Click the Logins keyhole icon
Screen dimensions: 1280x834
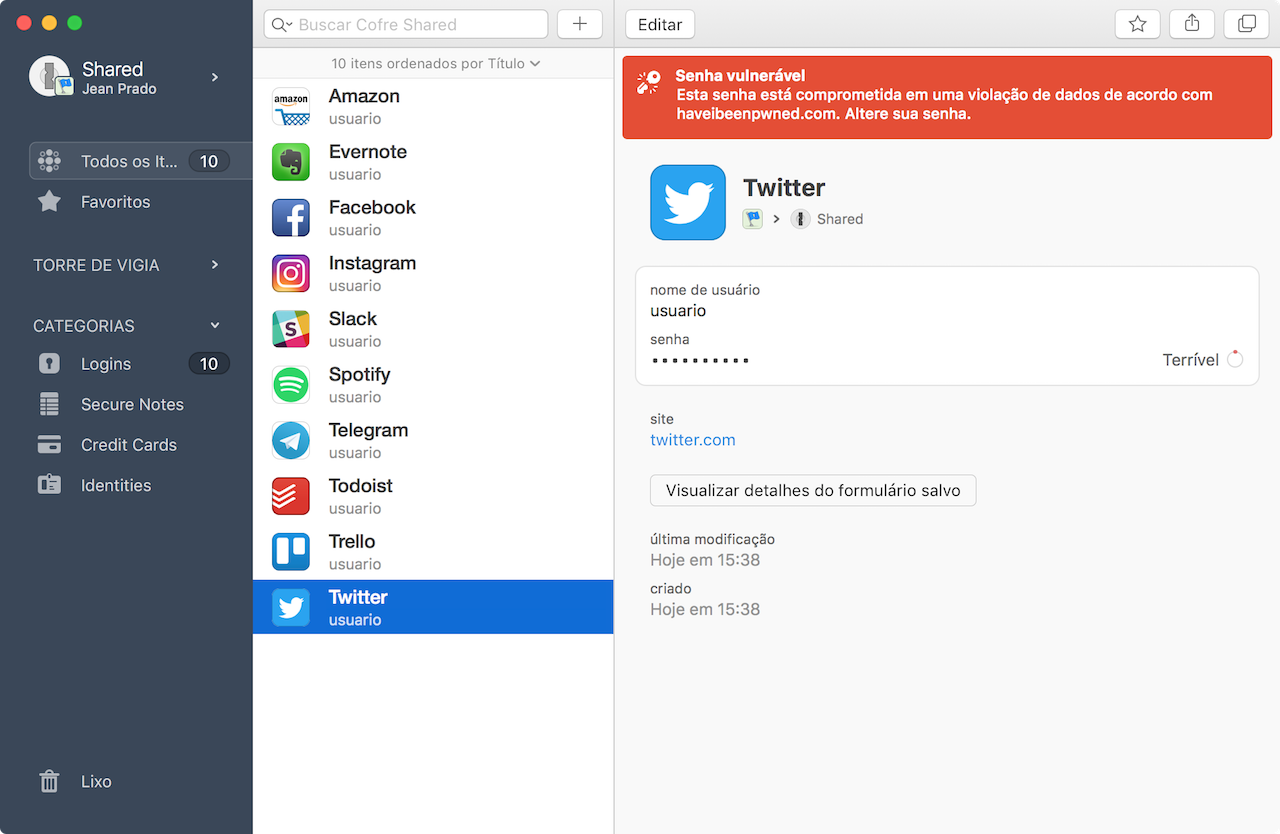click(49, 364)
